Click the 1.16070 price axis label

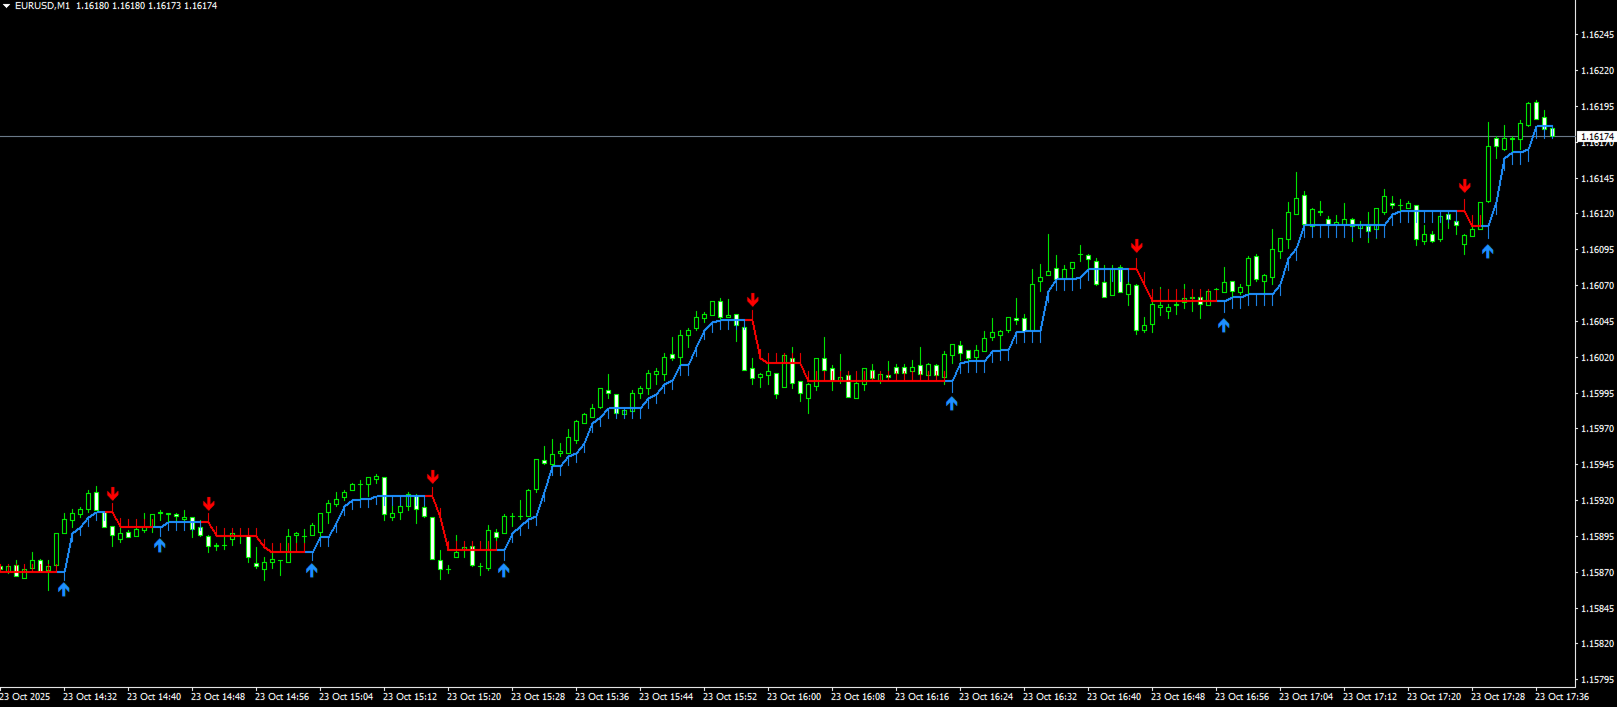[x=1597, y=286]
